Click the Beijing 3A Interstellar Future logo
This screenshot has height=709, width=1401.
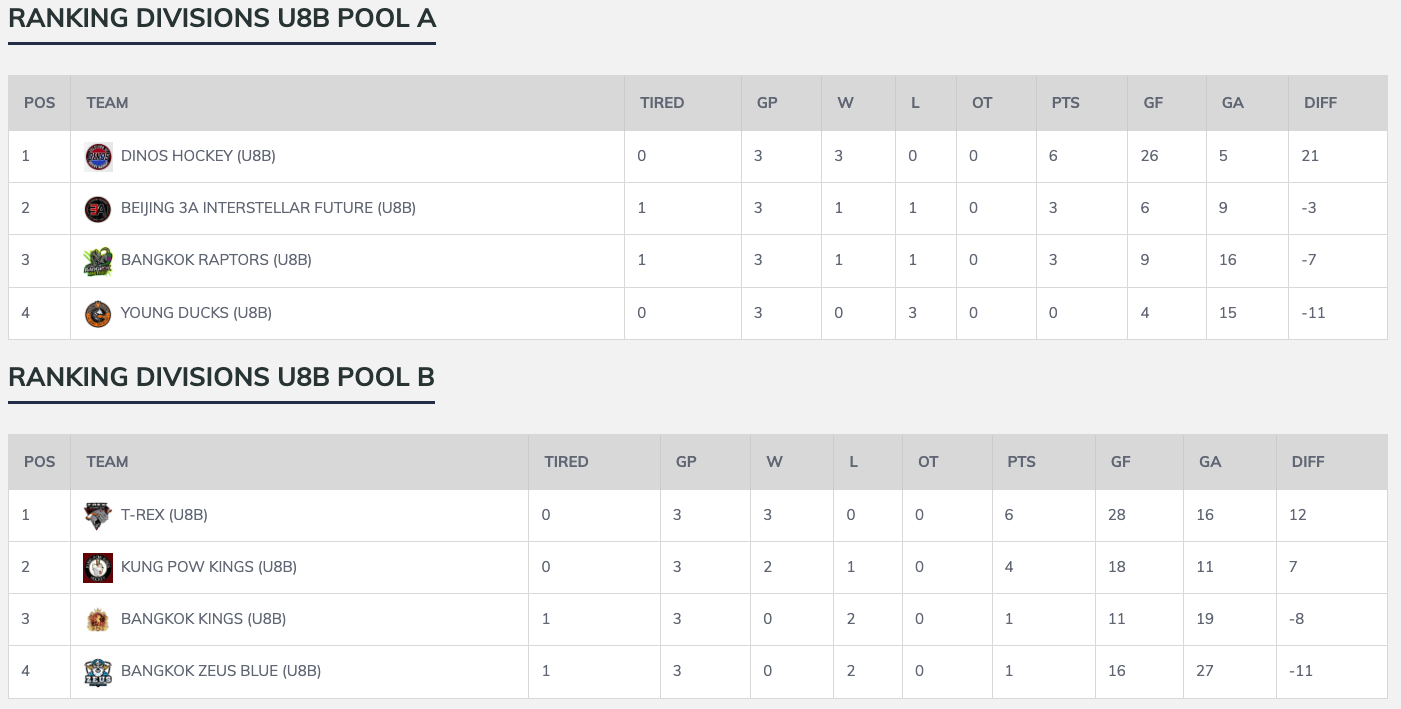pyautogui.click(x=98, y=209)
